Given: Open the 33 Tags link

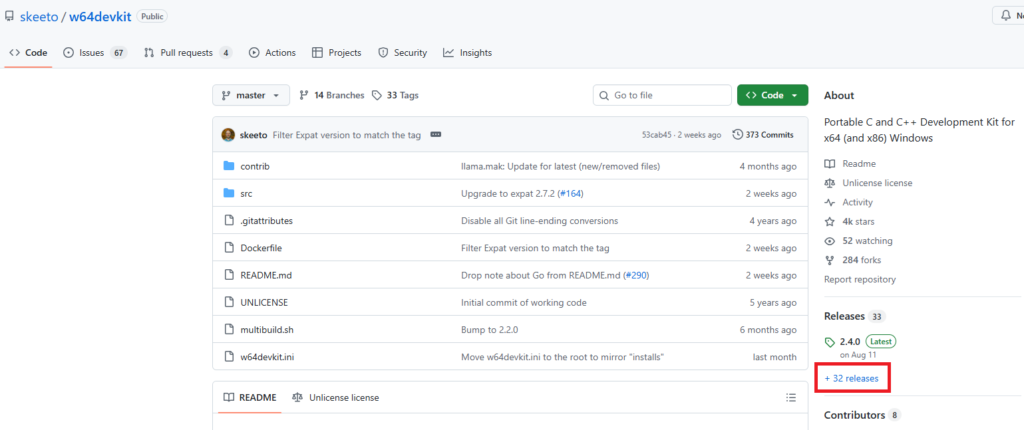Looking at the screenshot, I should [395, 95].
